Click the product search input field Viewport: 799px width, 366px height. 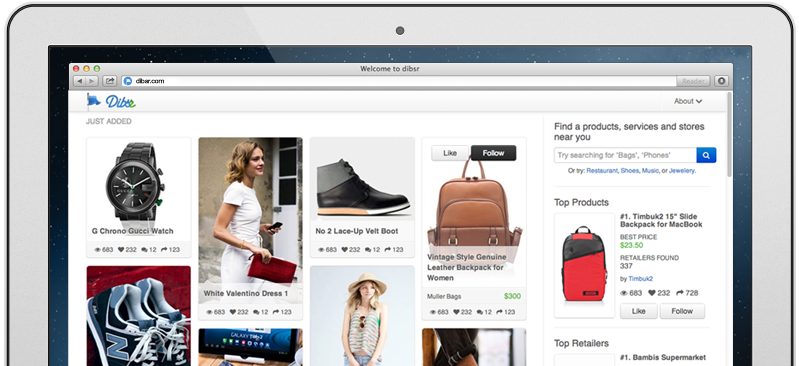[x=625, y=155]
